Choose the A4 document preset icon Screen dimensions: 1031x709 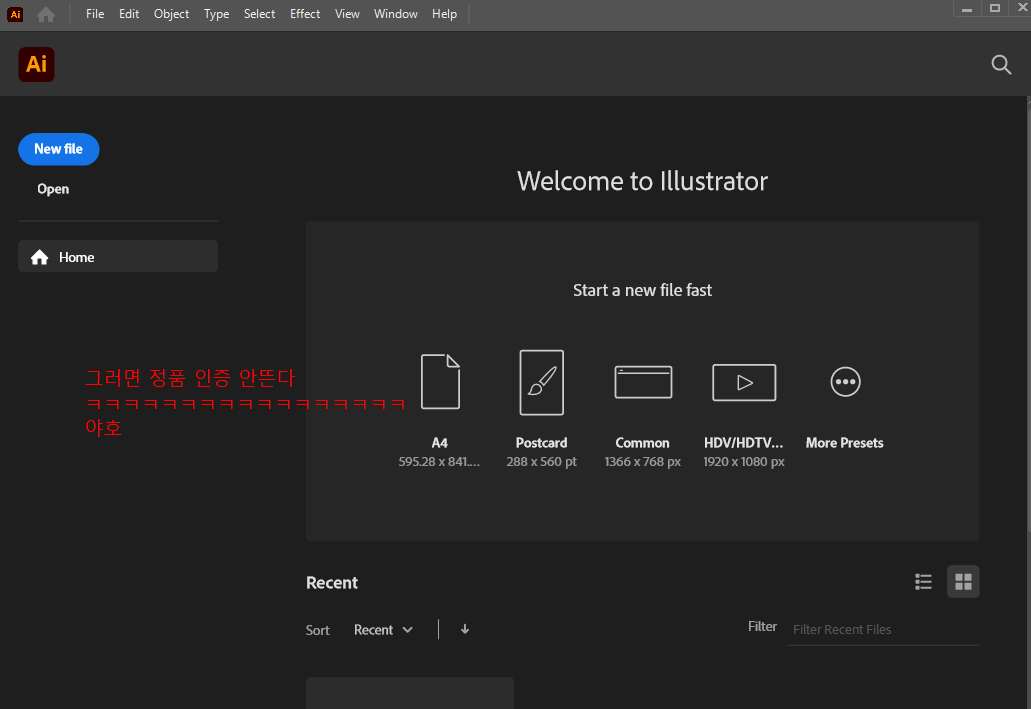[440, 381]
